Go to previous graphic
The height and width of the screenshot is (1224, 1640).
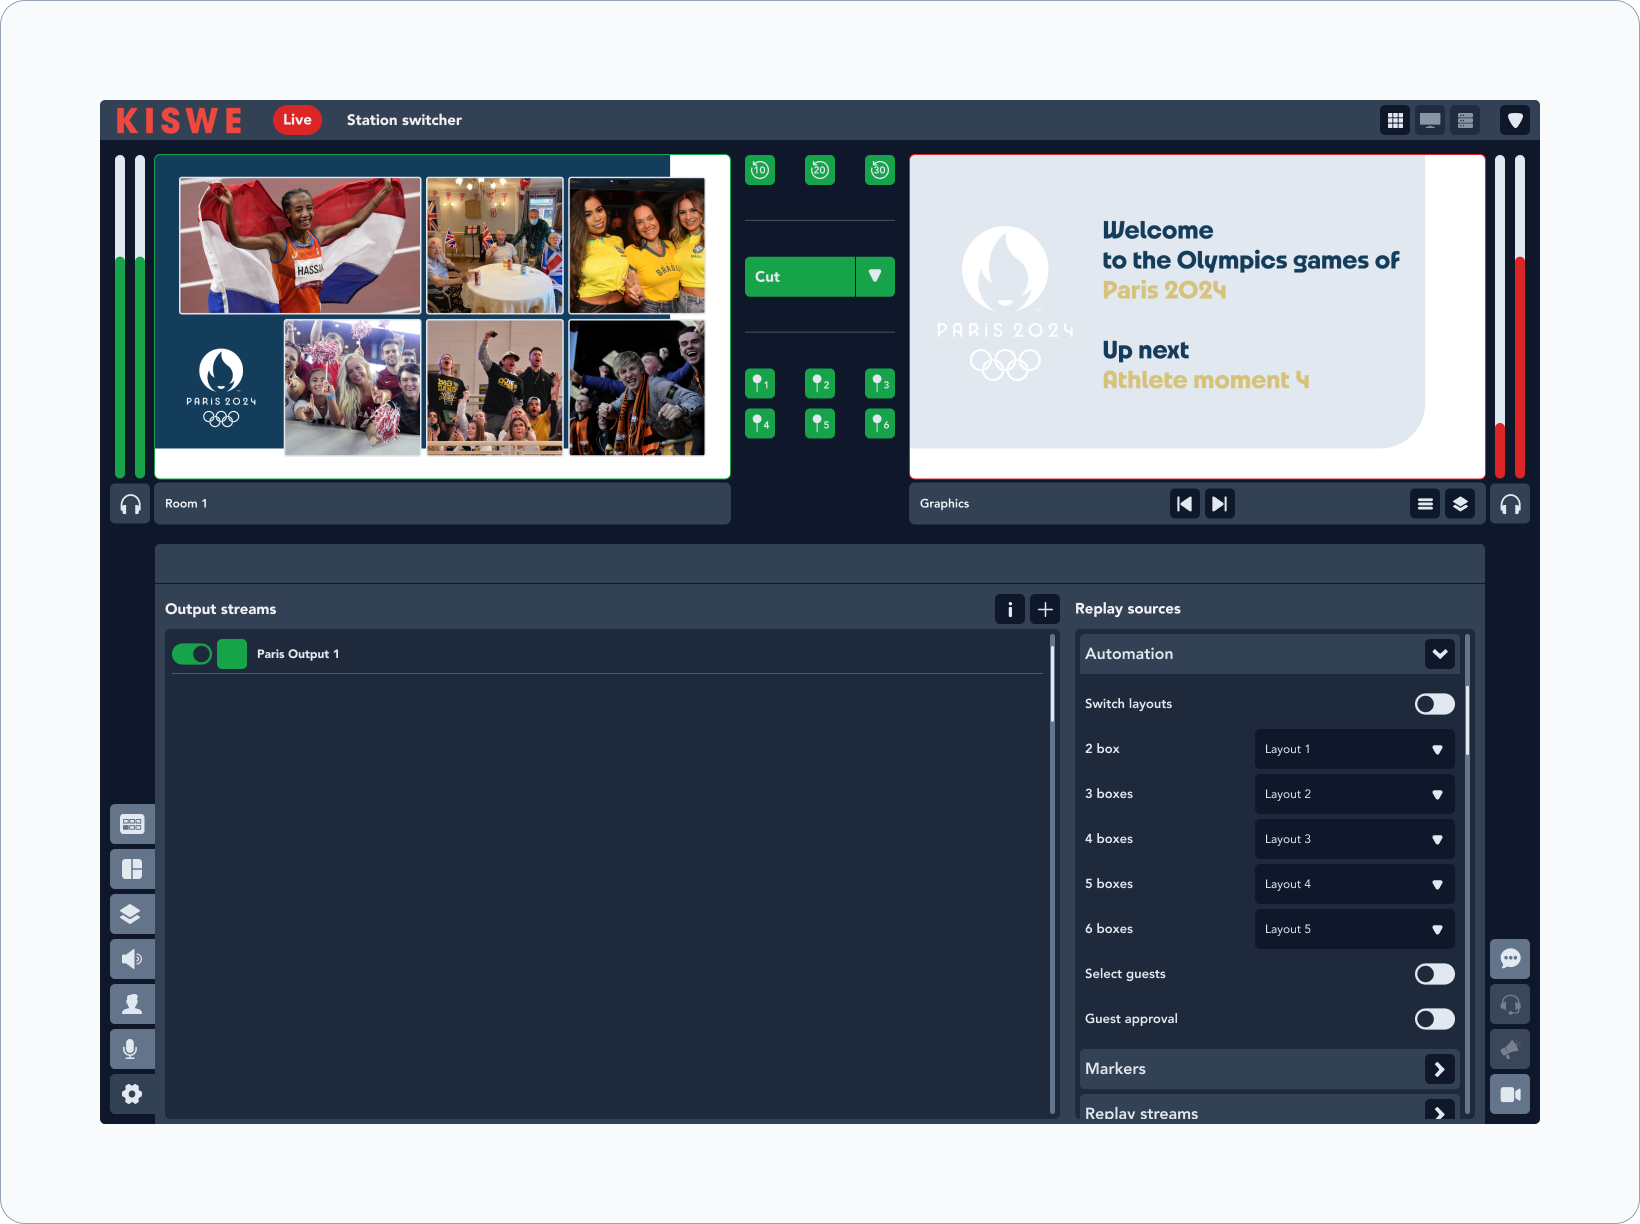point(1185,504)
